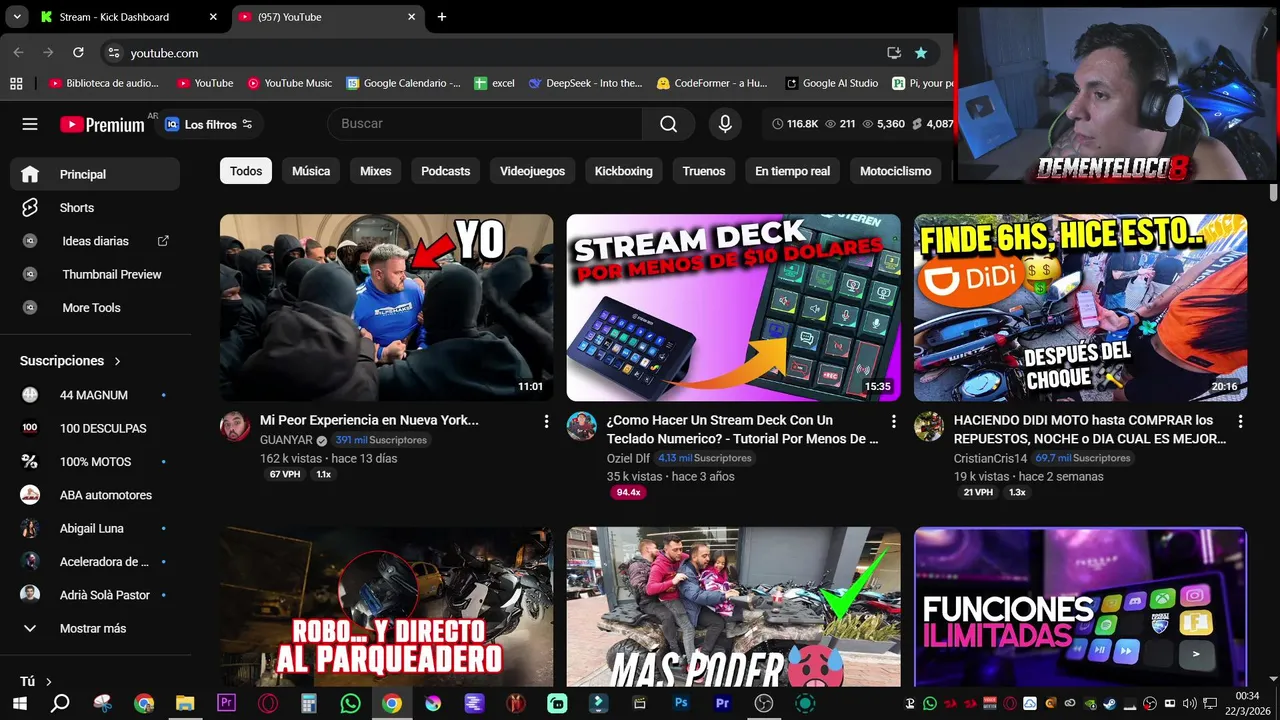Select the Kickboxing filter chip
The image size is (1280, 720).
pos(624,171)
